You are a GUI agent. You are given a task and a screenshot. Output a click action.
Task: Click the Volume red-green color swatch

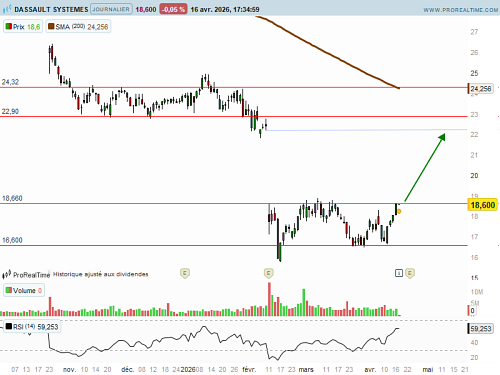pos(9,290)
